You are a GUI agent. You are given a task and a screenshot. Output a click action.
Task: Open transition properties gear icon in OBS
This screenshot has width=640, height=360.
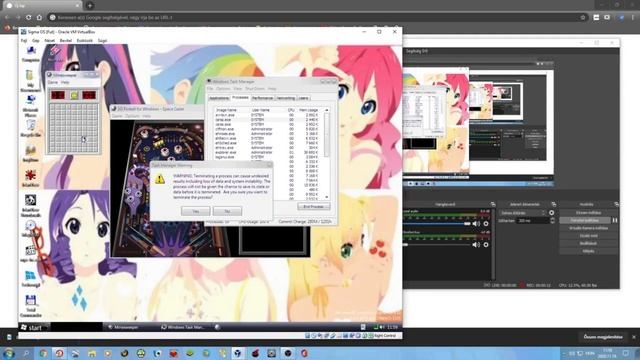coord(551,213)
